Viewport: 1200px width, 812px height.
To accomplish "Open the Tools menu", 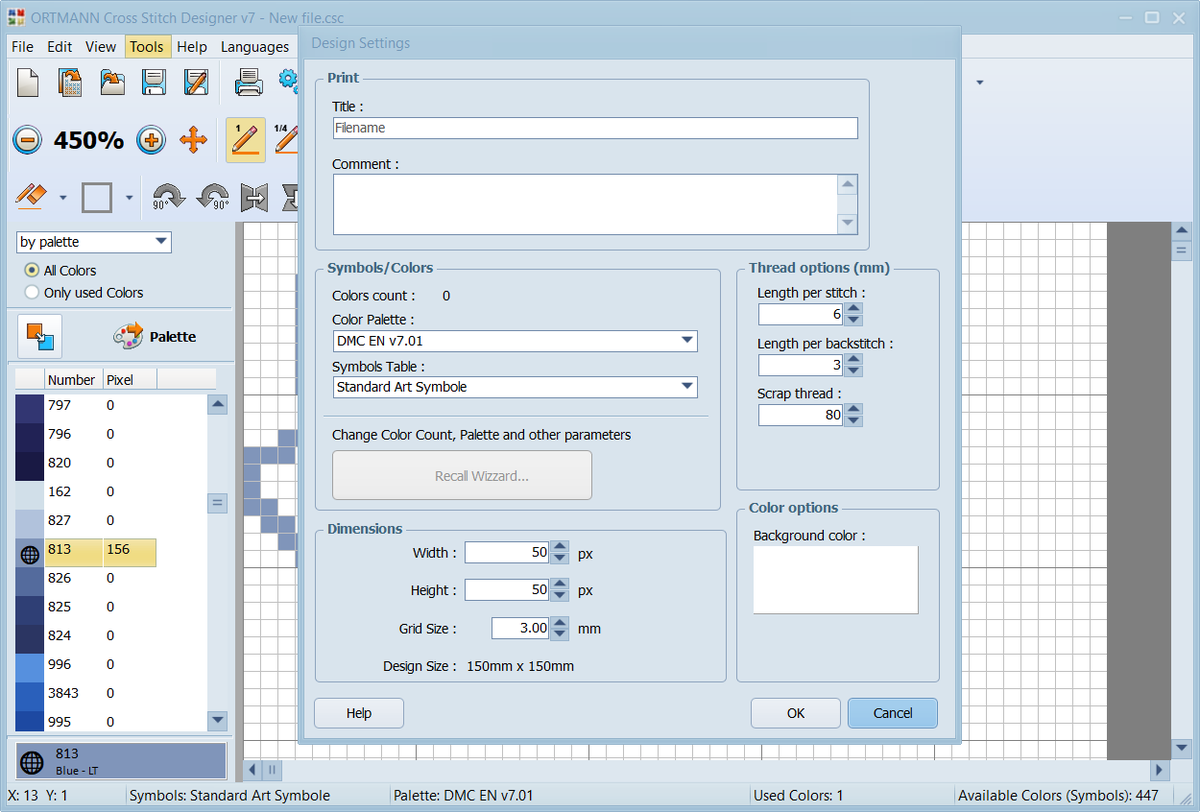I will pyautogui.click(x=146, y=47).
